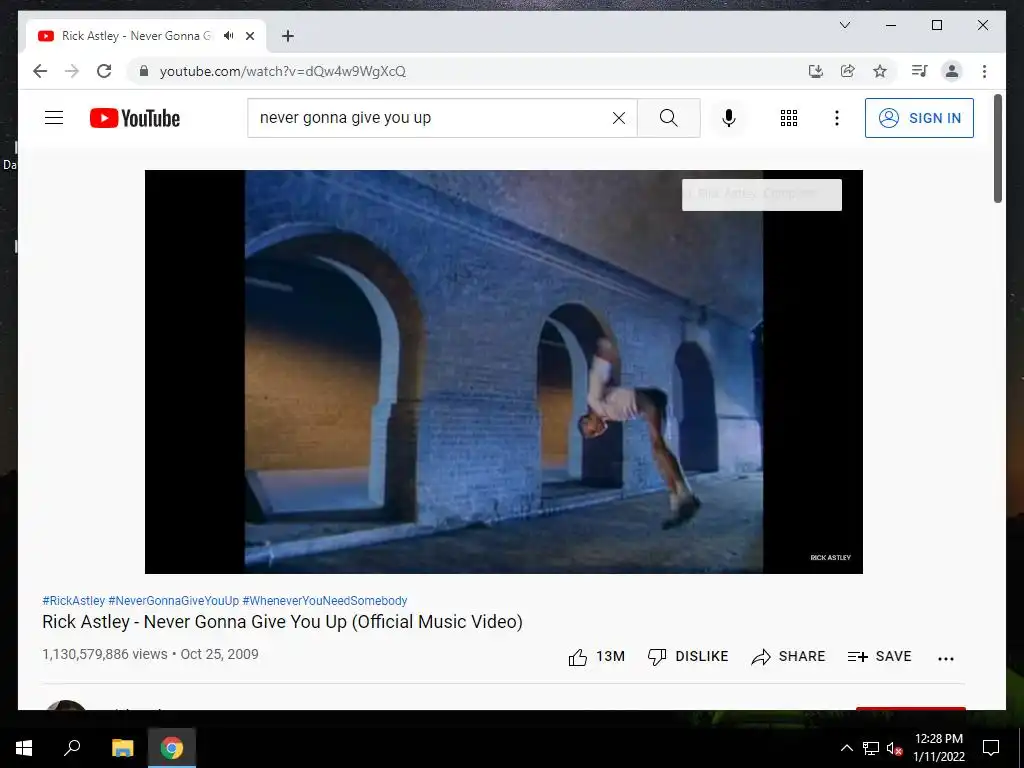Like the video with thumbs up
The width and height of the screenshot is (1024, 768).
[x=596, y=656]
